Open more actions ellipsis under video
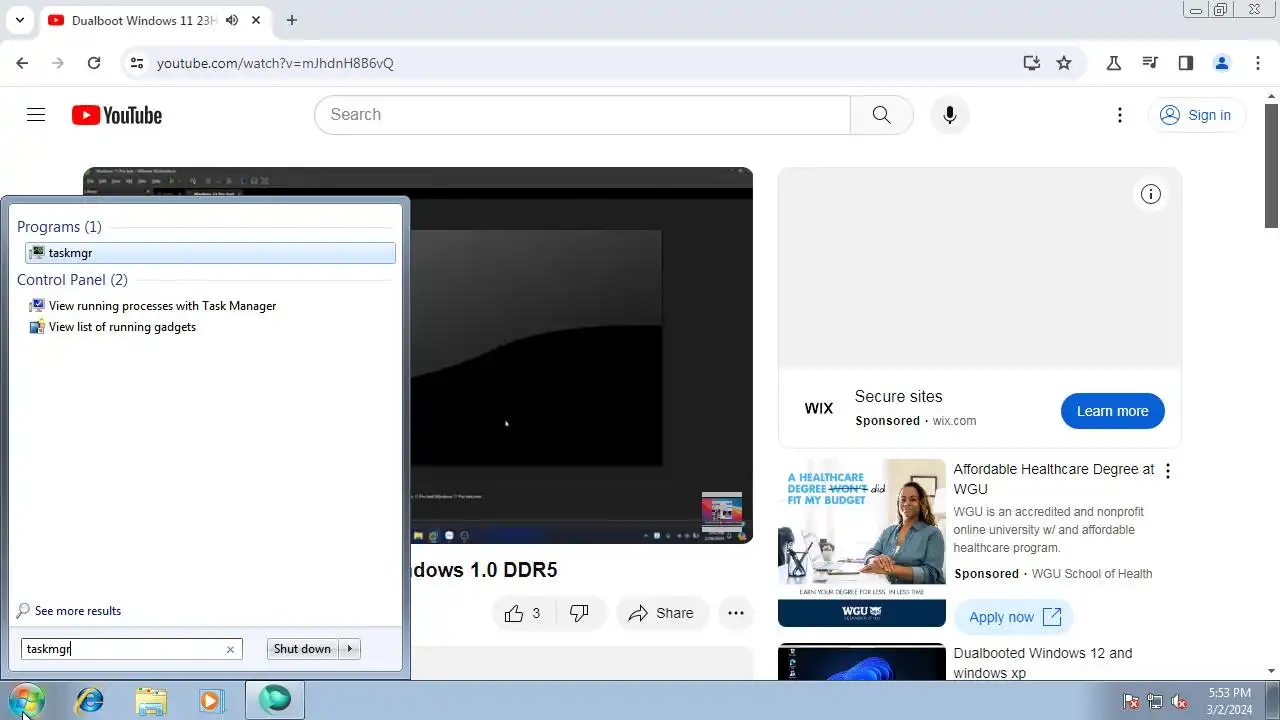The image size is (1280, 720). click(x=736, y=613)
